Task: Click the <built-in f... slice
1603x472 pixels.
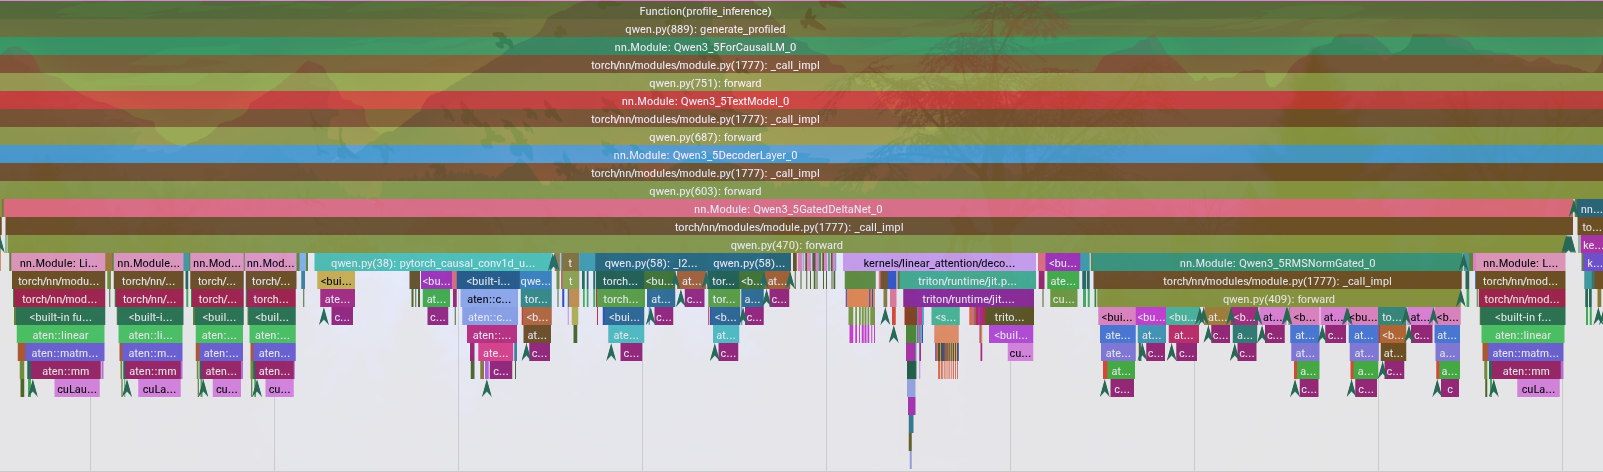Action: coord(1523,317)
